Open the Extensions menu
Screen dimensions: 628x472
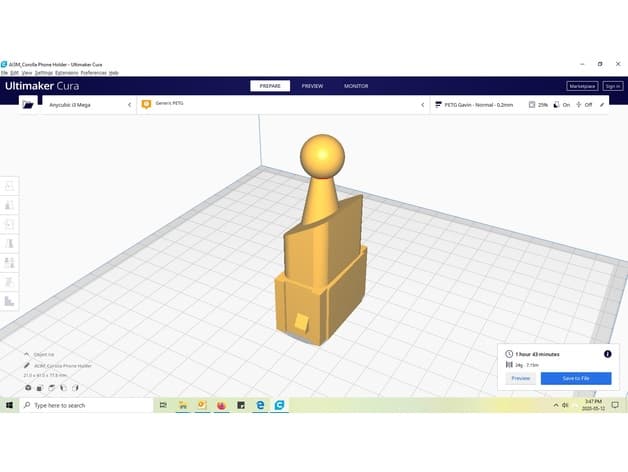click(x=66, y=73)
